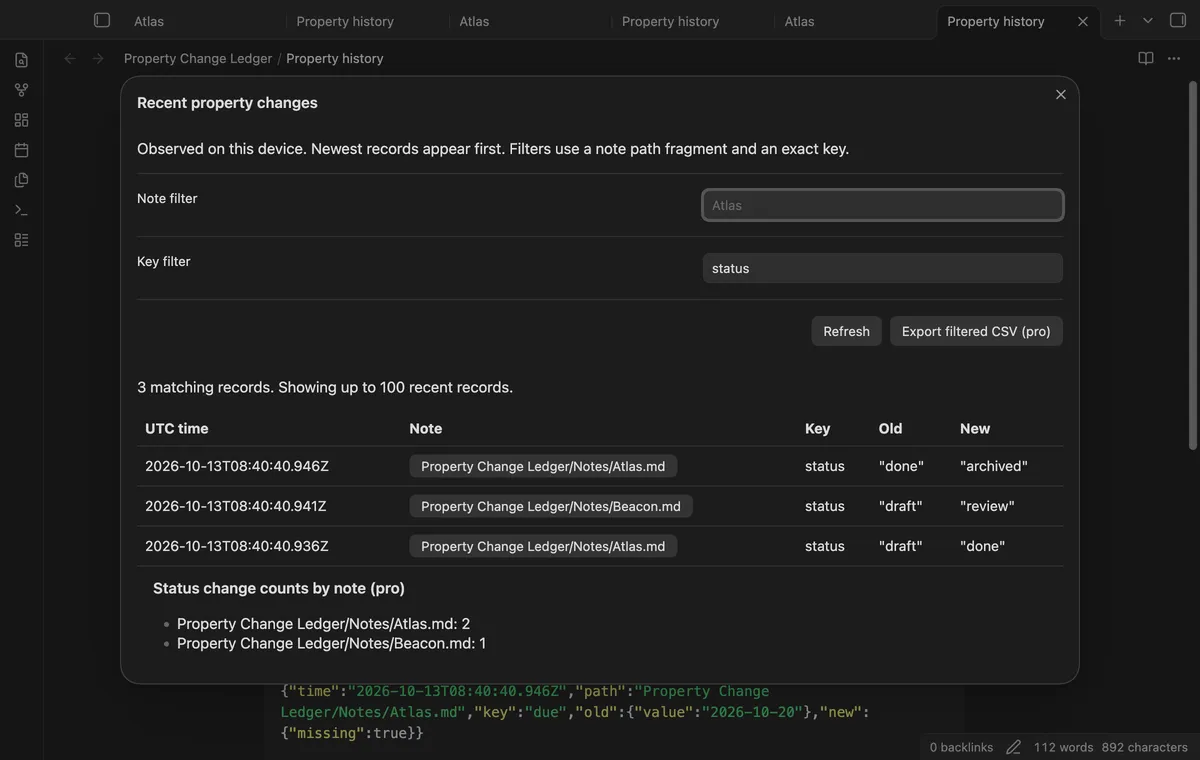Click the pencil editing mode status icon
The height and width of the screenshot is (760, 1200).
click(x=1013, y=747)
